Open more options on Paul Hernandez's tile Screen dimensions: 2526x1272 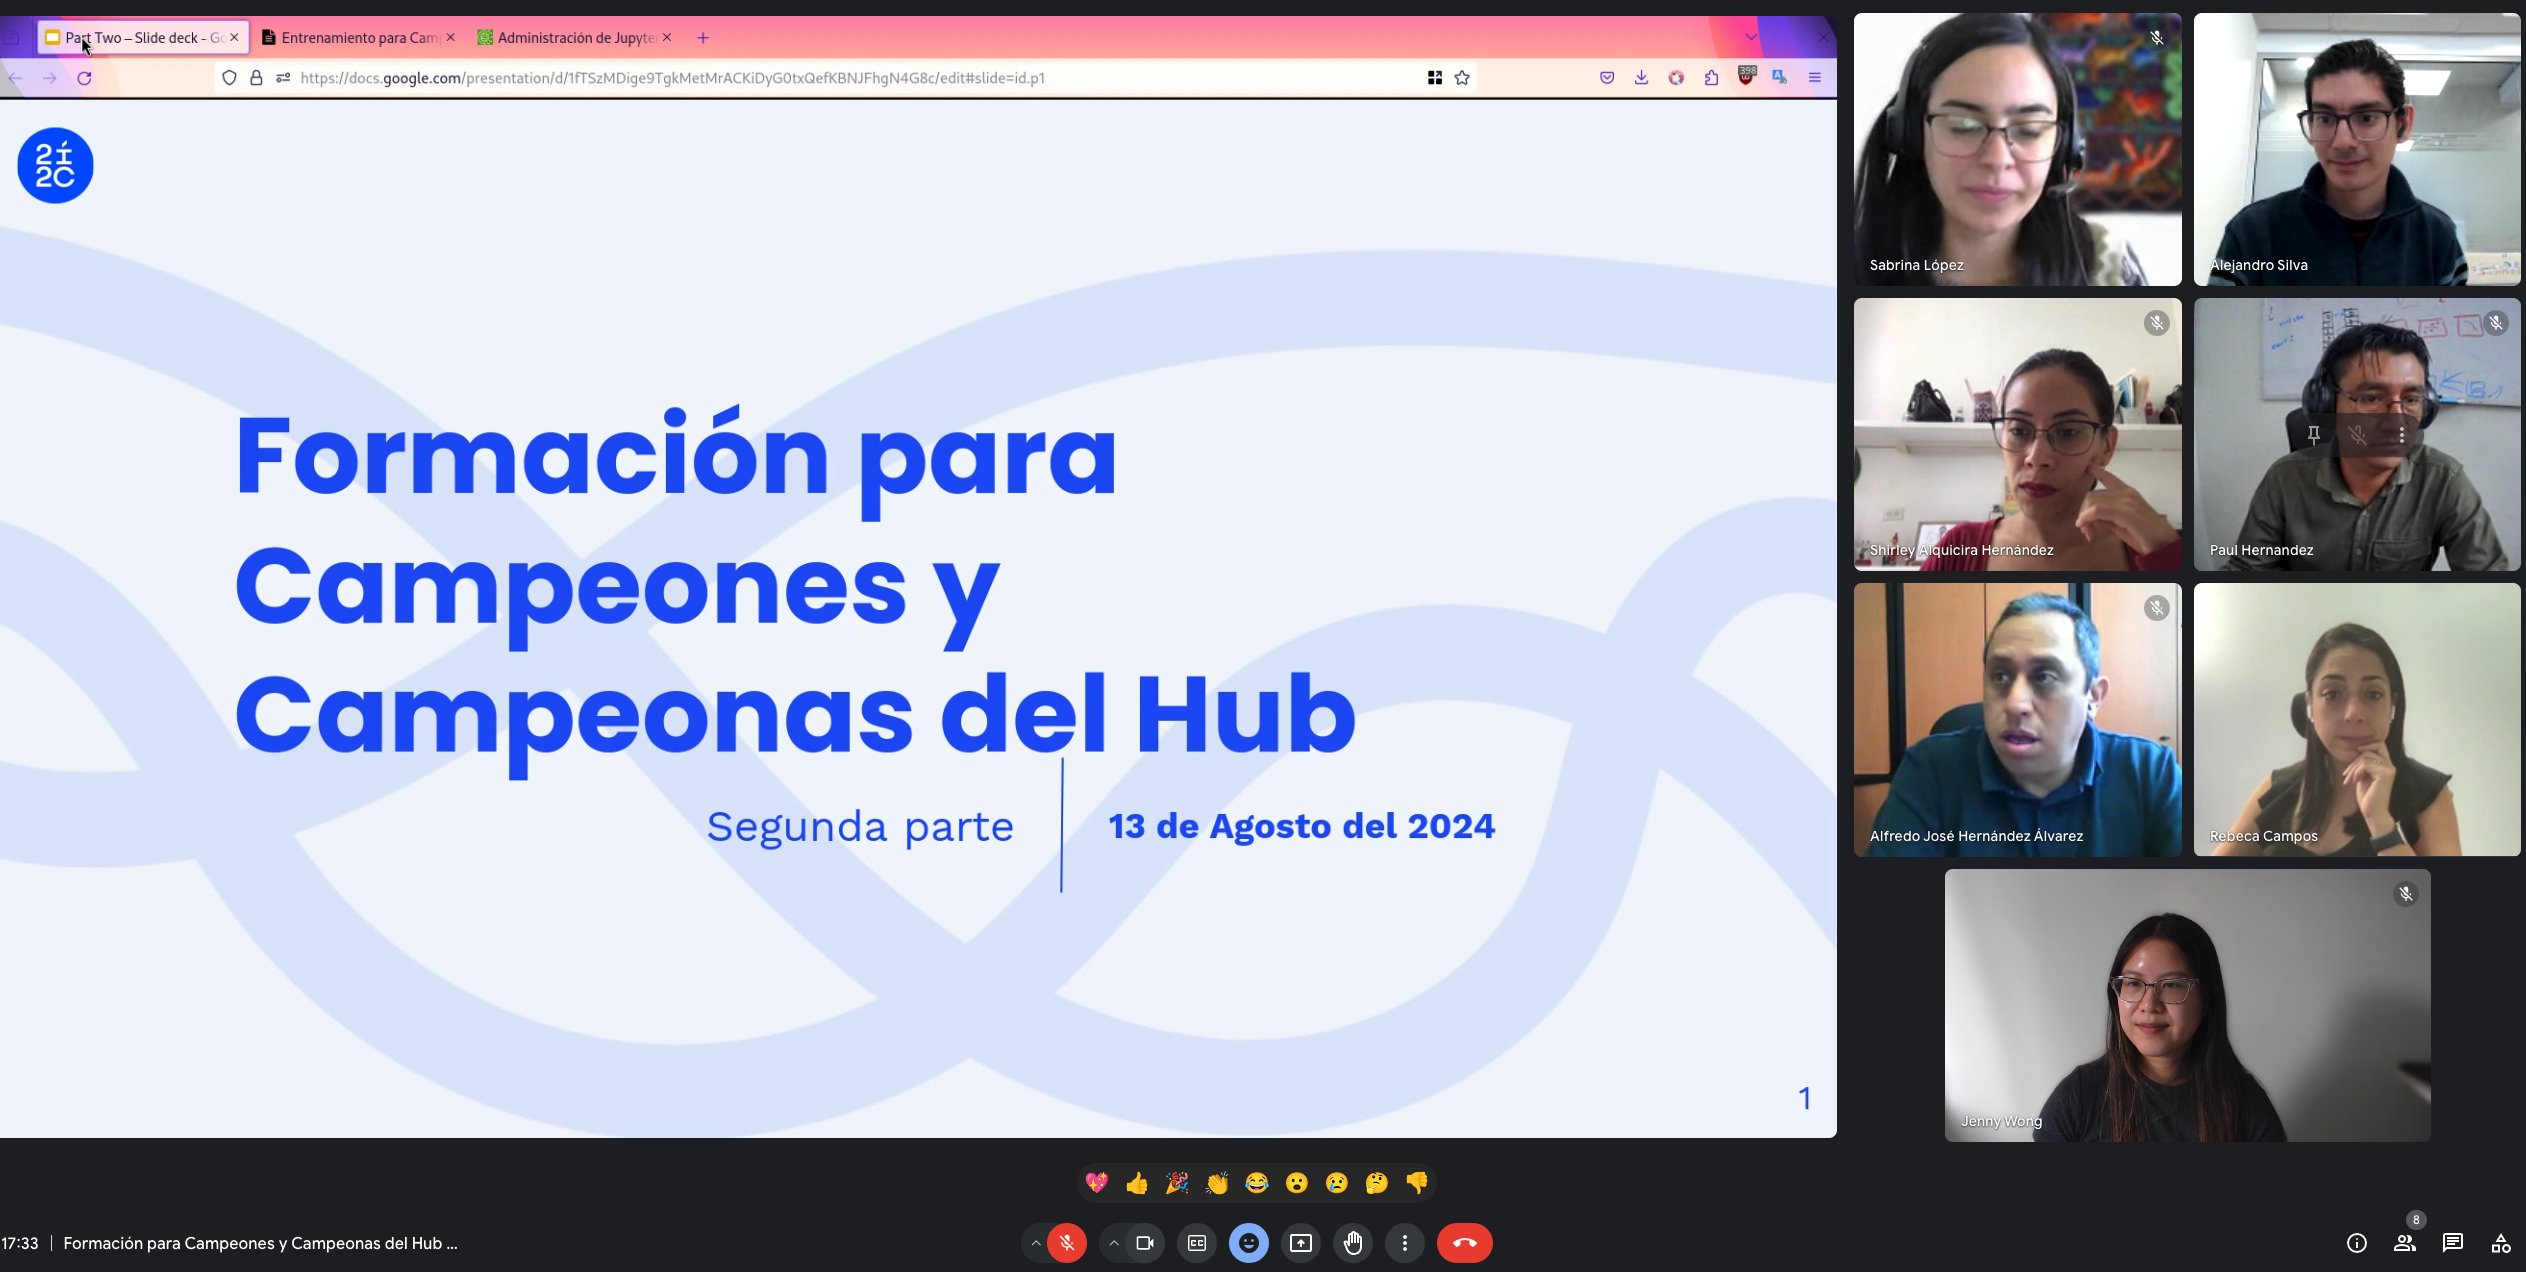pos(2401,434)
